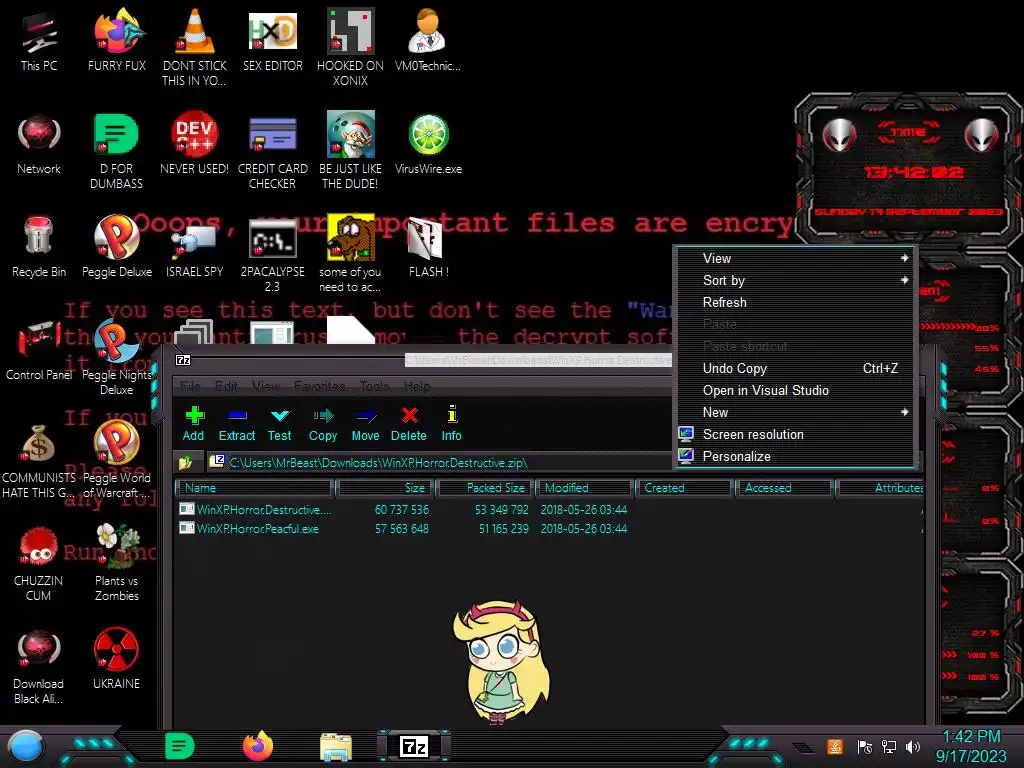Screen dimensions: 1024x768
Task: Sort by the Packed Size column header
Action: (x=487, y=488)
